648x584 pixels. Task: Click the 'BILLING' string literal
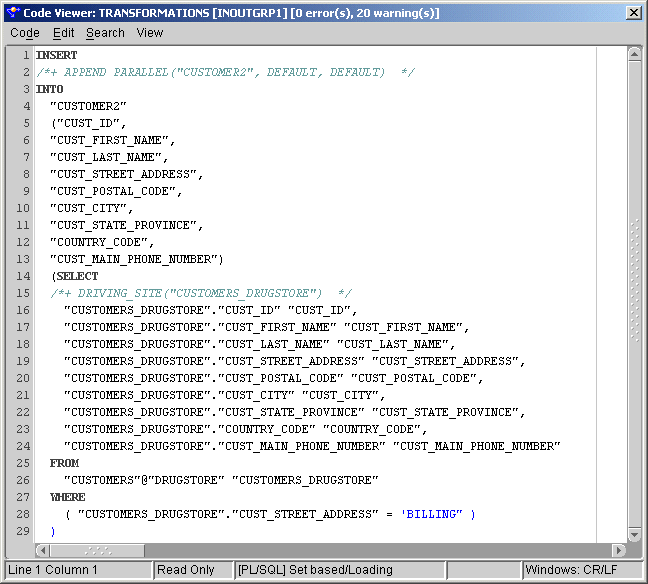click(431, 514)
